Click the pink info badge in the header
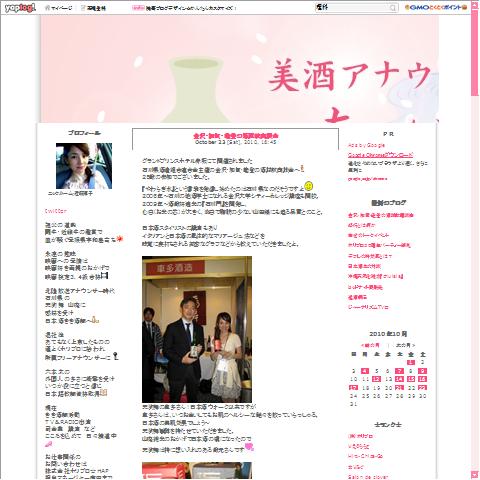This screenshot has width=480, height=480. pyautogui.click(x=138, y=8)
